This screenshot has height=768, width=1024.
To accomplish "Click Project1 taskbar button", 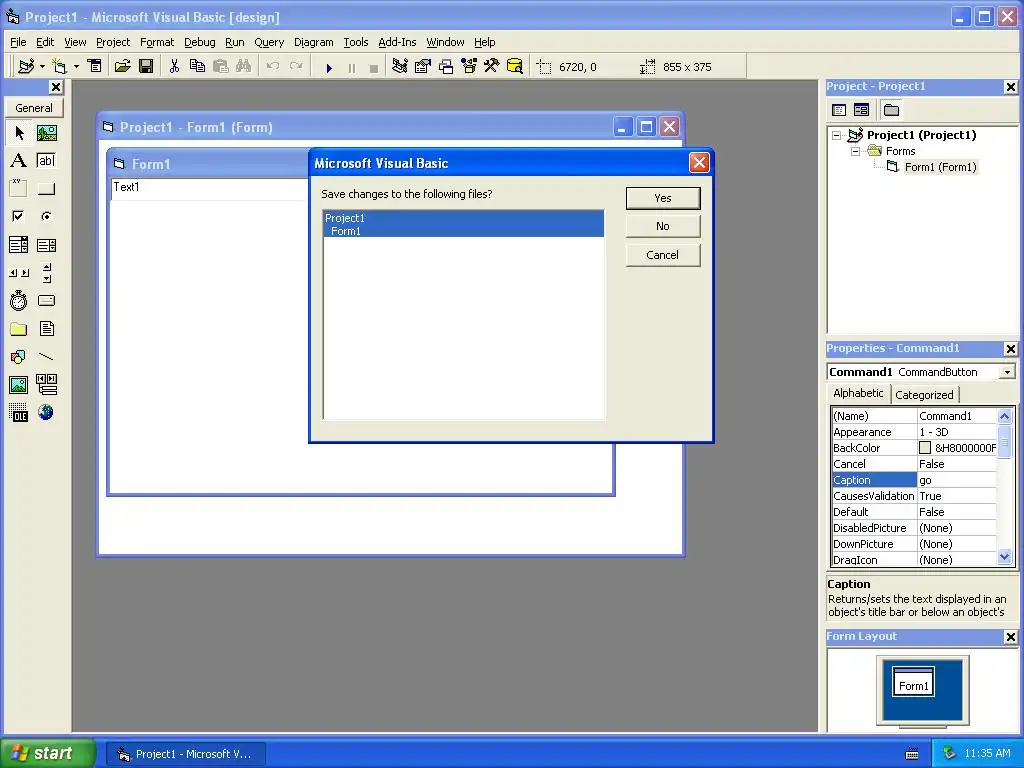I will 185,754.
